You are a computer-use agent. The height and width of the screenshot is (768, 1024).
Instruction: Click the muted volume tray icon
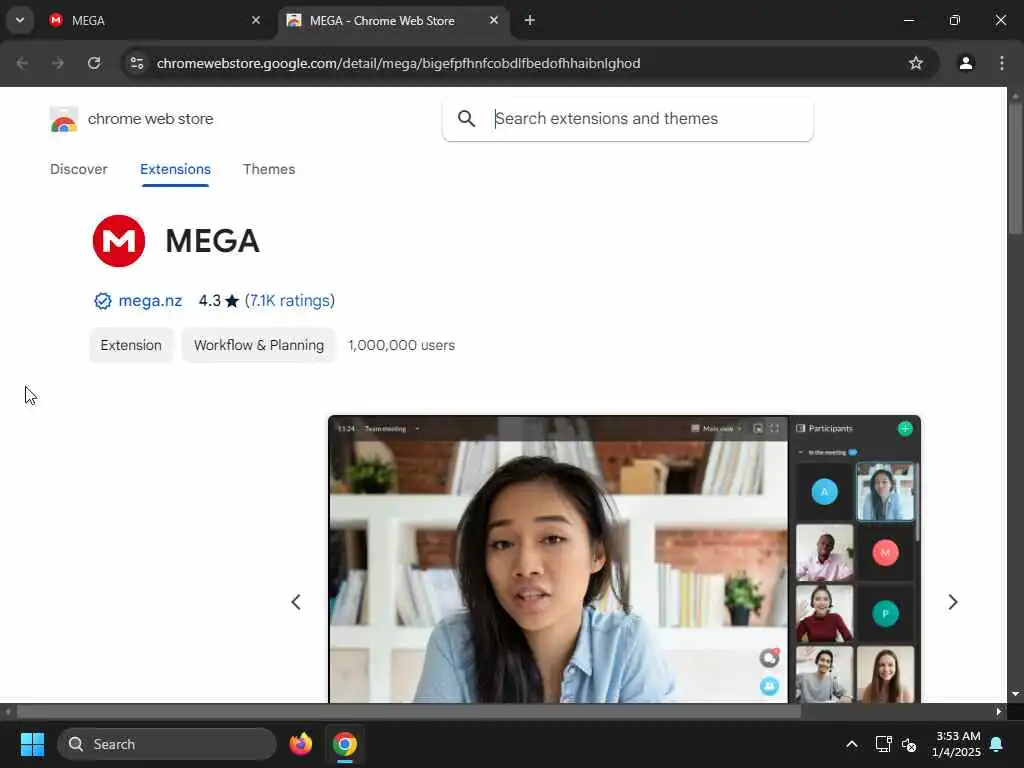908,744
